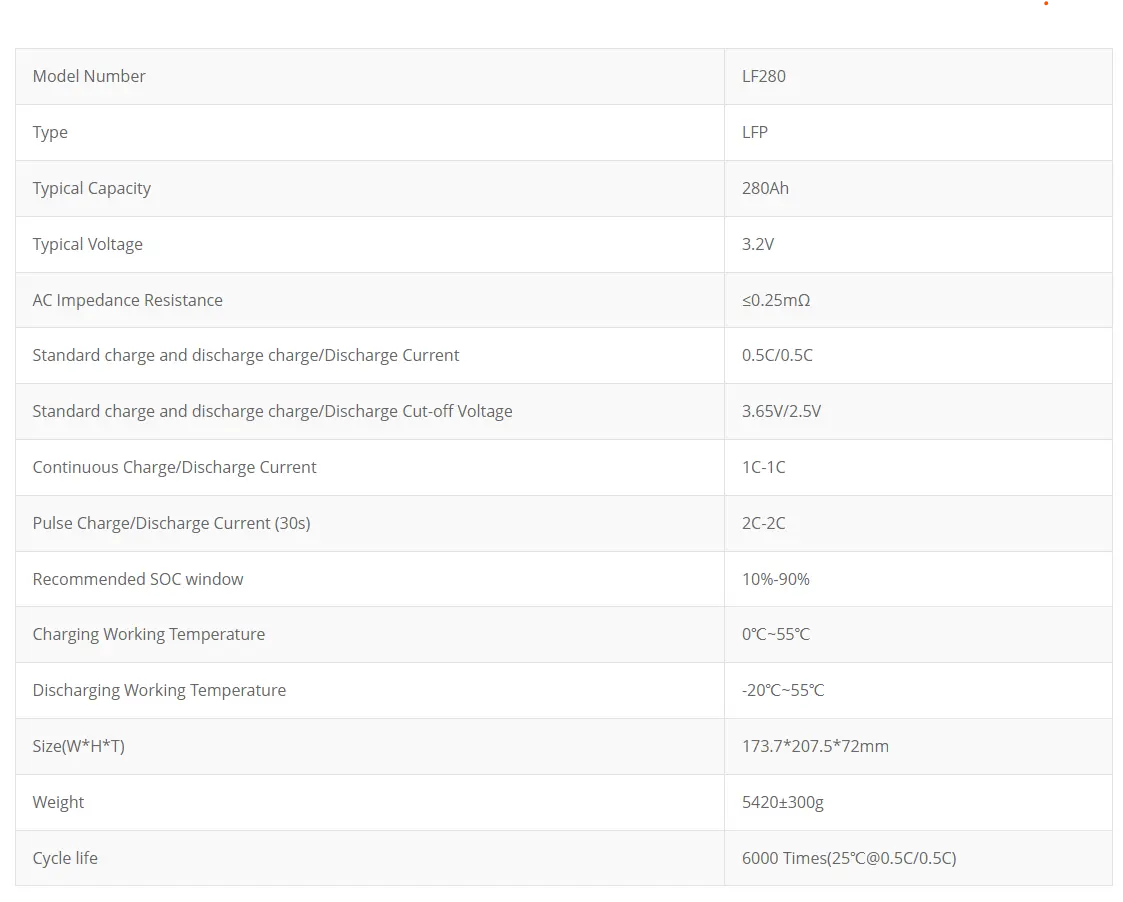This screenshot has width=1123, height=902.
Task: Click the 173.7*207.5*72mm size value
Action: click(815, 746)
